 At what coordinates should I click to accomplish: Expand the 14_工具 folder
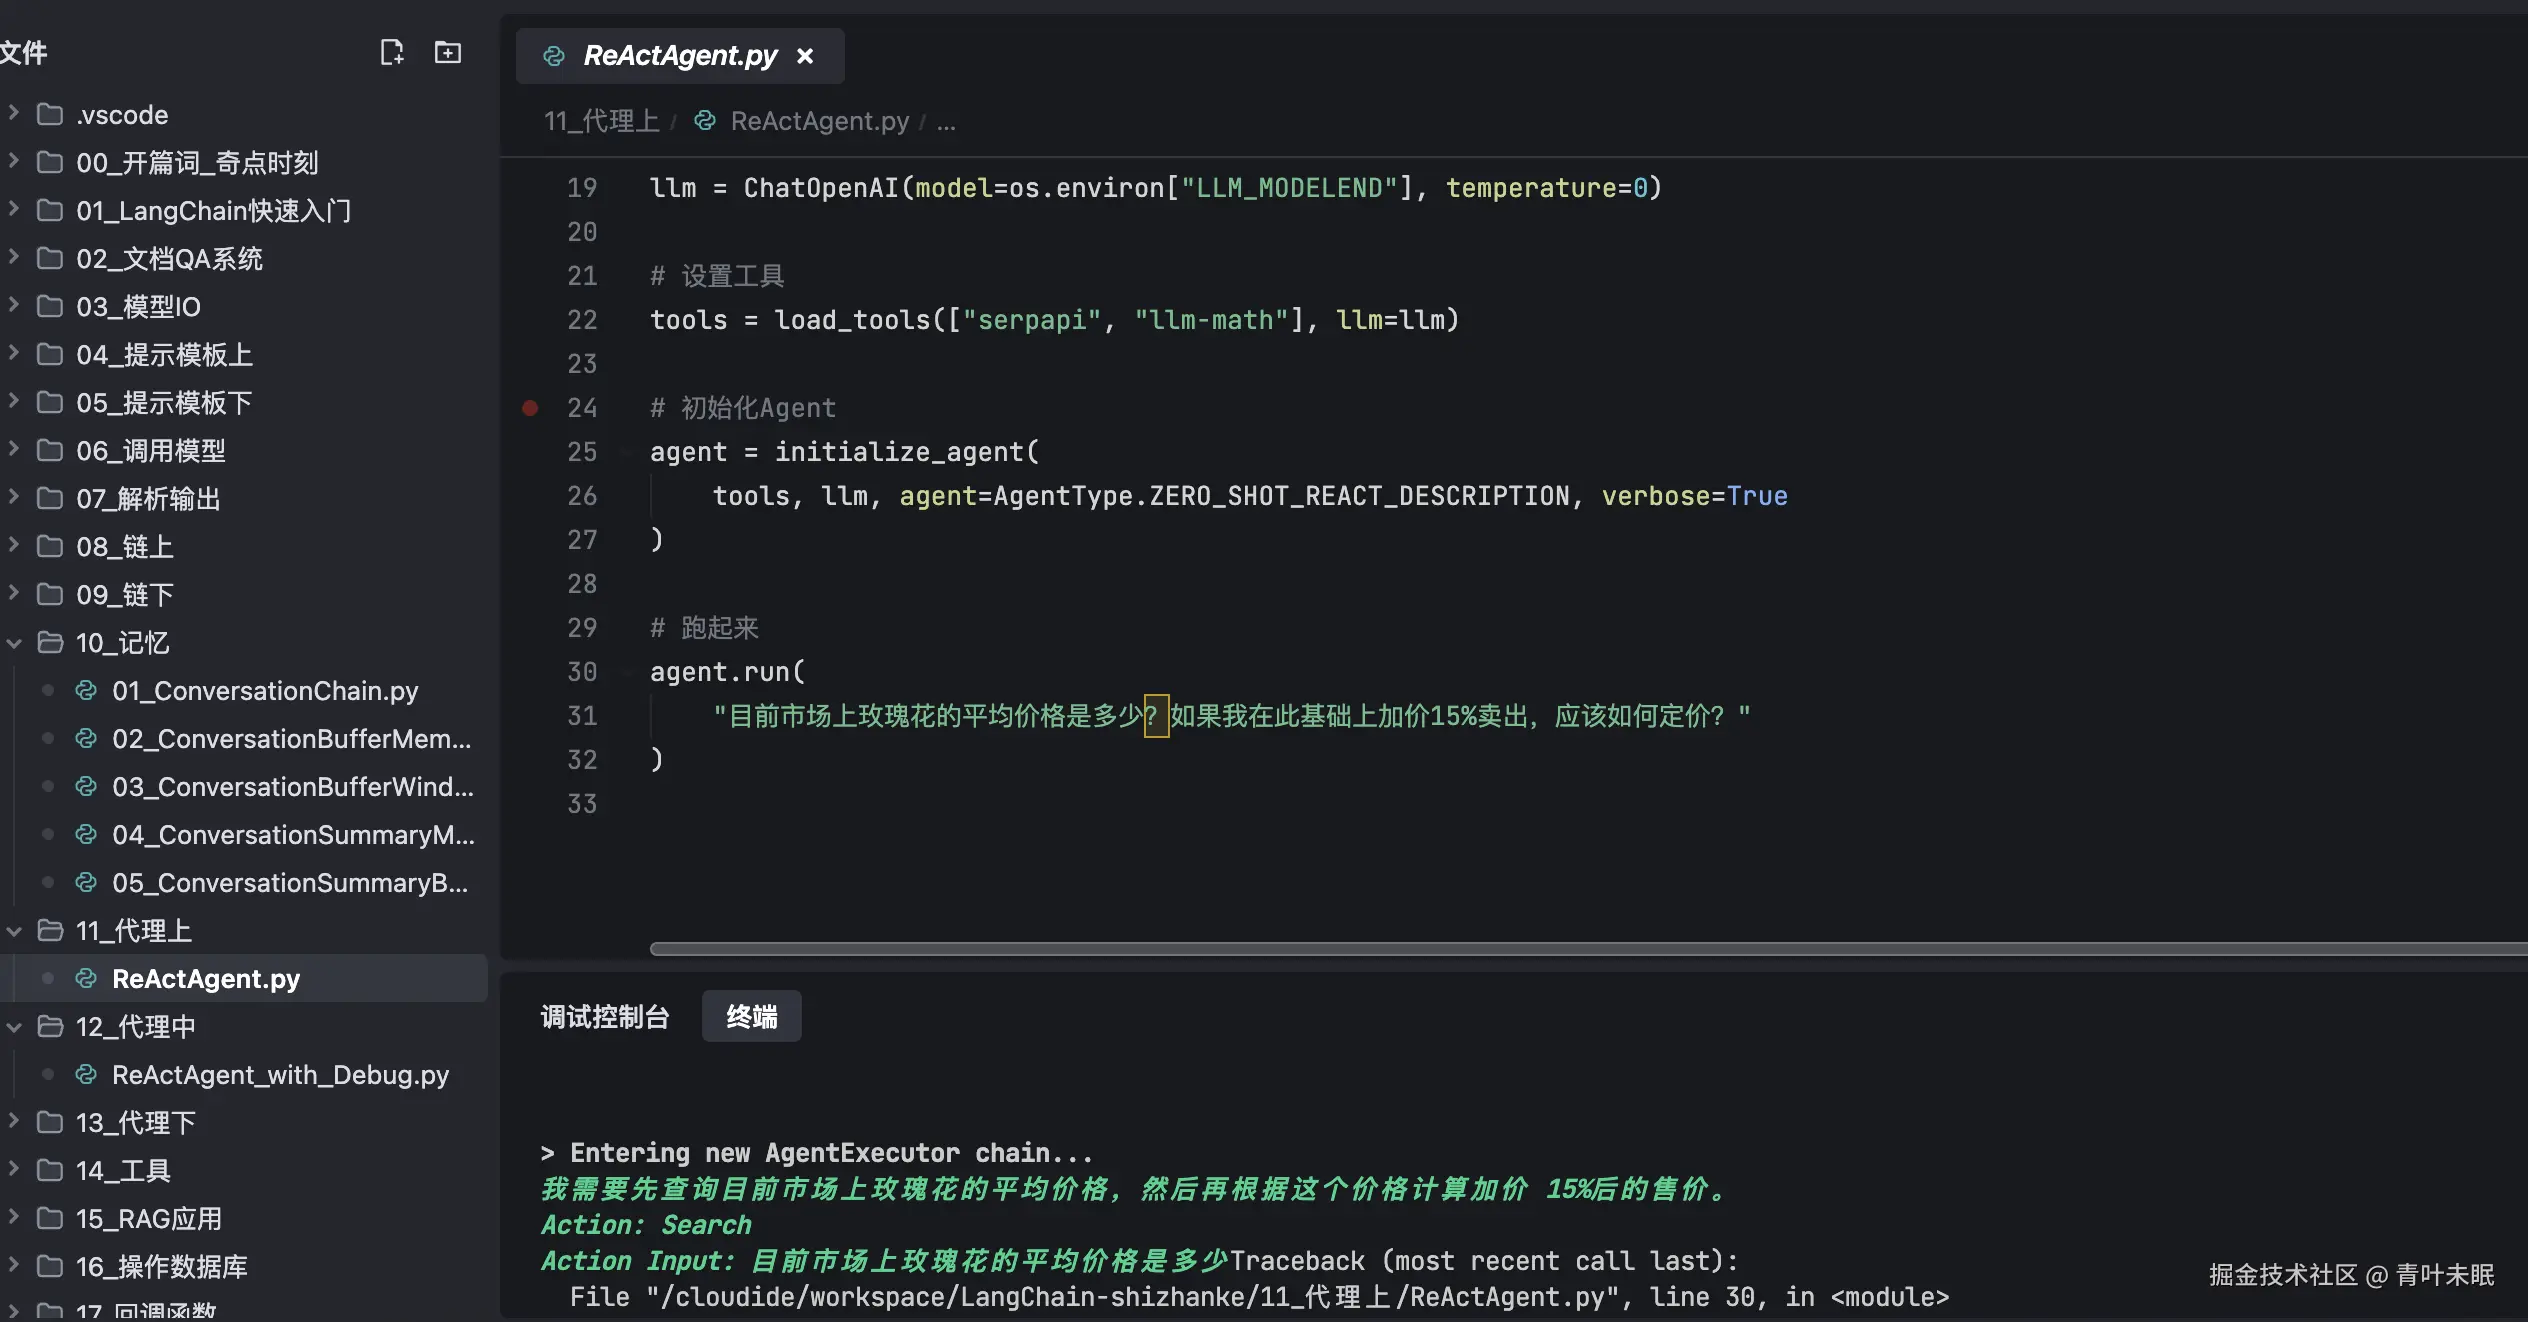click(x=13, y=1170)
